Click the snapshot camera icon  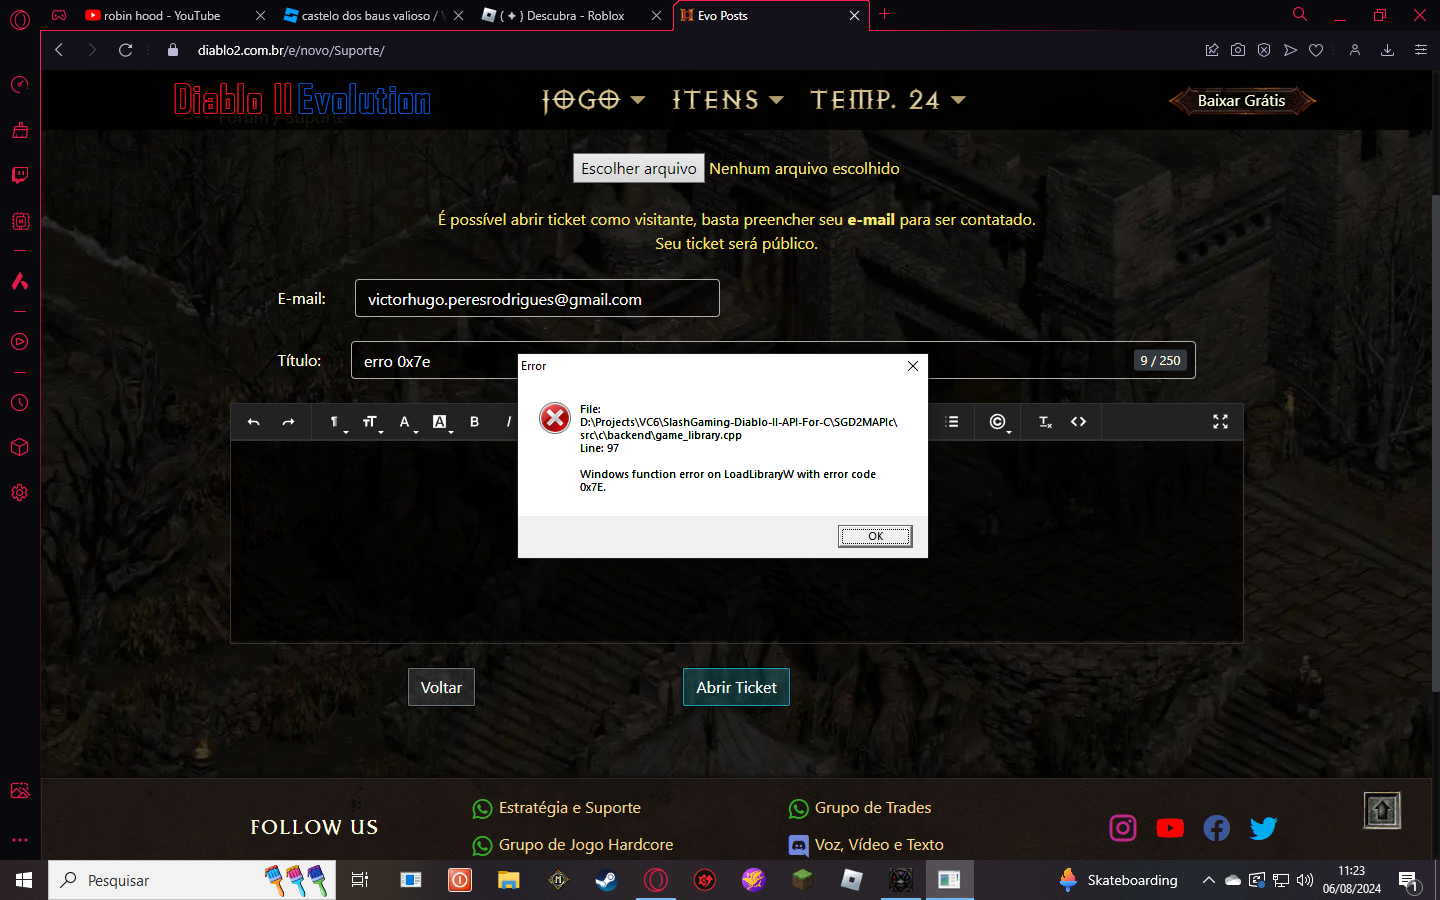1238,50
